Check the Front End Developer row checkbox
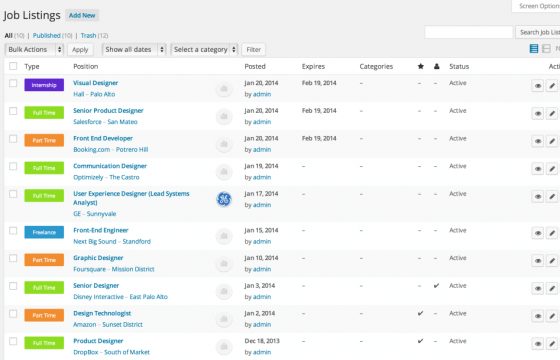This screenshot has height=360, width=560. pyautogui.click(x=13, y=139)
